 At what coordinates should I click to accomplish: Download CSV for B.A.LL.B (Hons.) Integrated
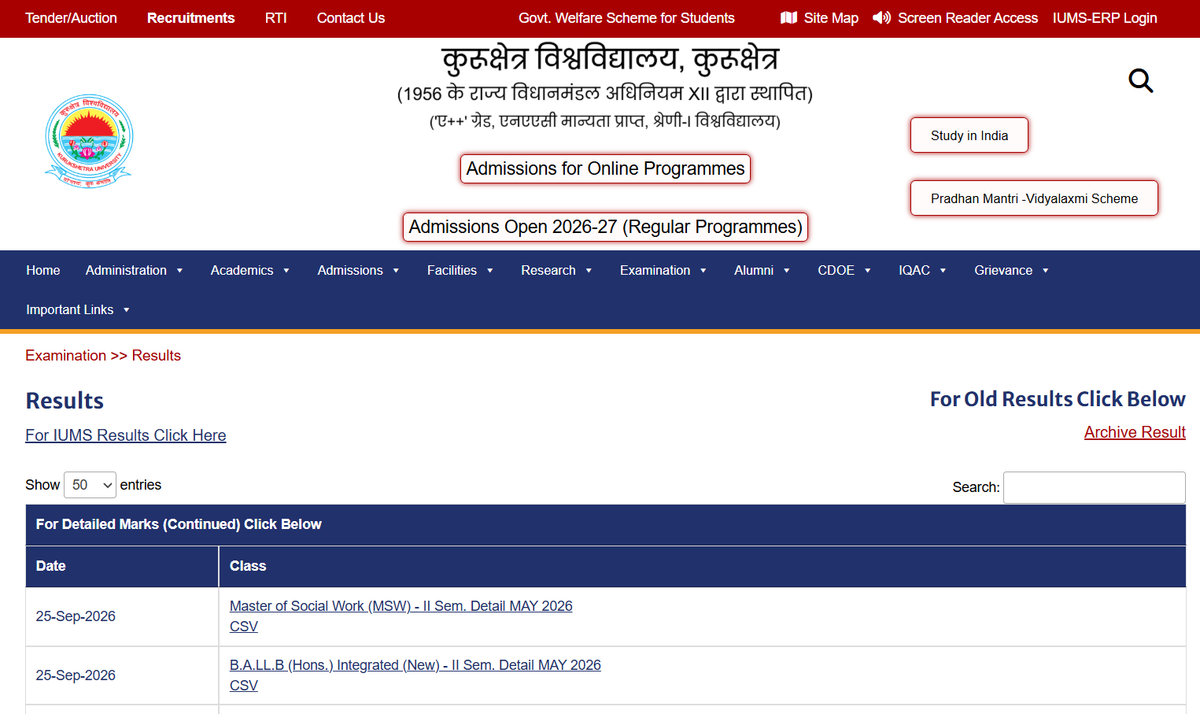click(243, 686)
